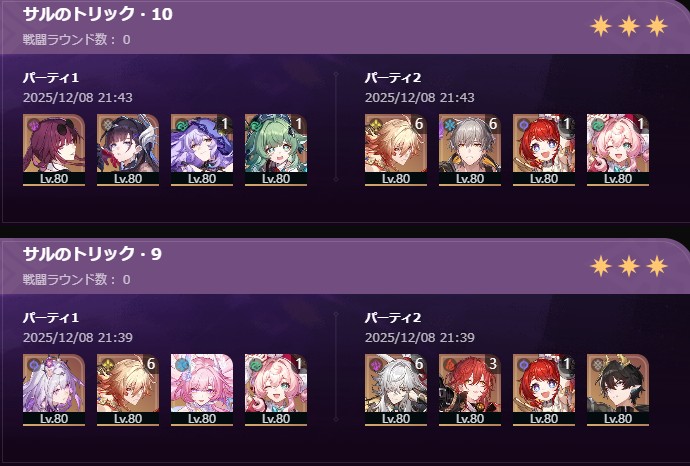690x466 pixels.
Task: Click the dark-haired horned character in stage 9 Party 2
Action: coord(617,389)
